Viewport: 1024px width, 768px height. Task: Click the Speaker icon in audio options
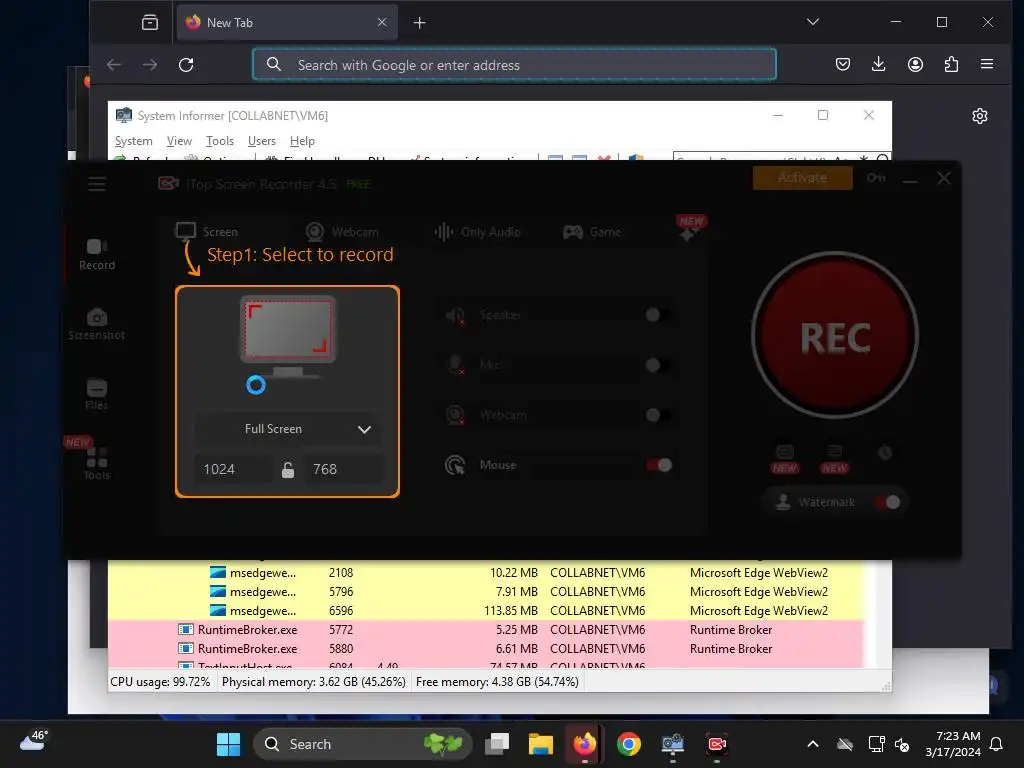pos(455,315)
